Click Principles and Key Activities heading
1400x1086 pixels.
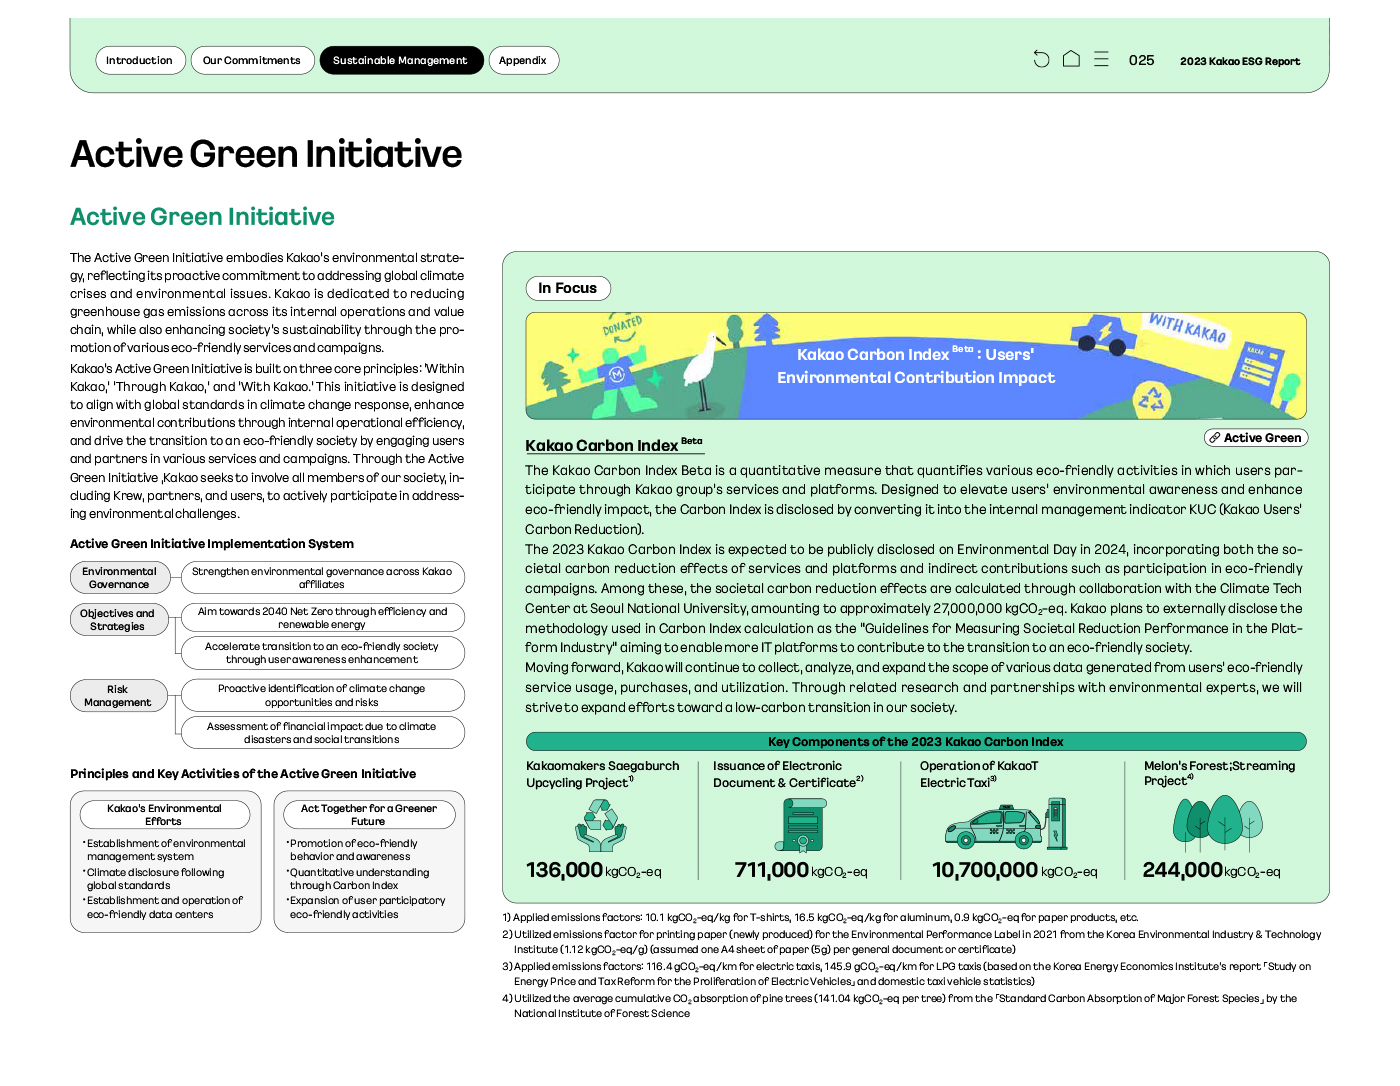tap(243, 774)
